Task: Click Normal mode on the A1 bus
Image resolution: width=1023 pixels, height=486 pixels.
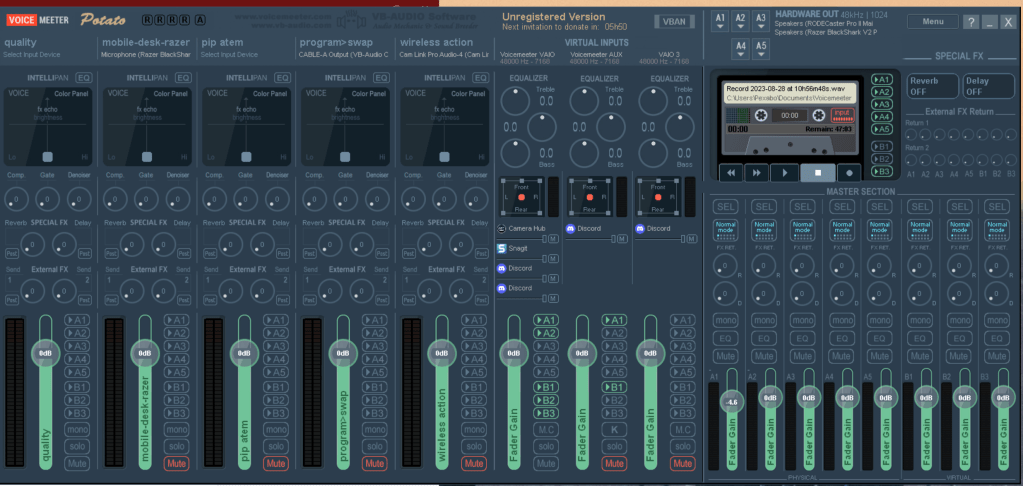Action: tap(725, 230)
